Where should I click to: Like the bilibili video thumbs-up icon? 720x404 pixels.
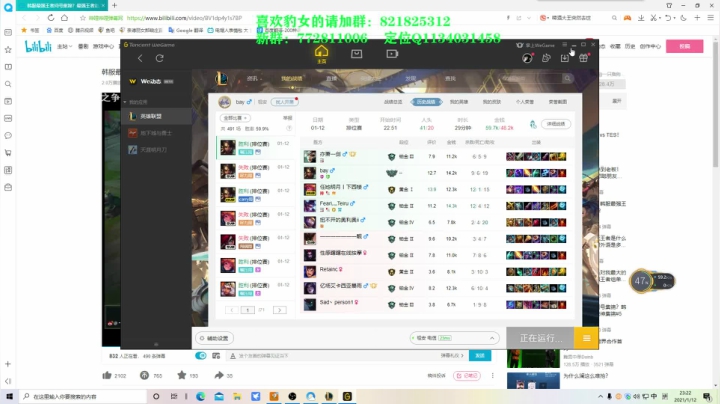(x=107, y=376)
